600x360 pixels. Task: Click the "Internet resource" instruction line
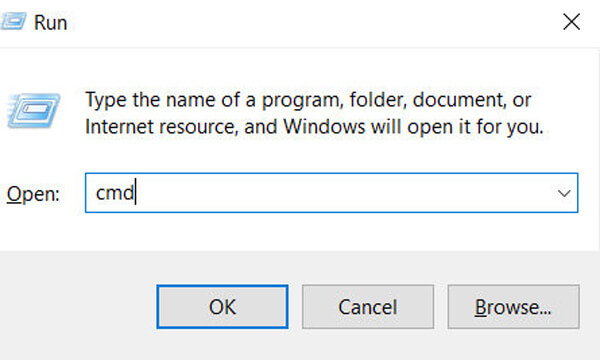(x=314, y=127)
